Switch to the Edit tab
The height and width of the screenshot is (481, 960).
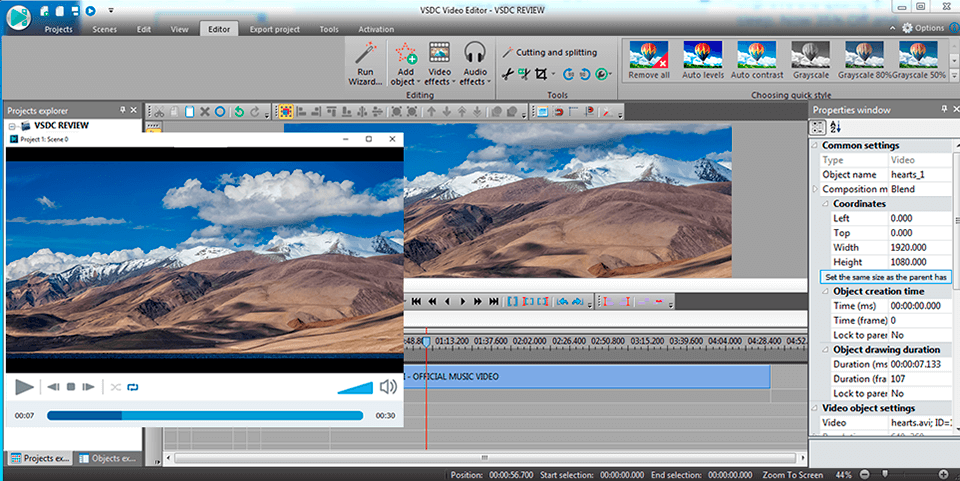[x=144, y=29]
